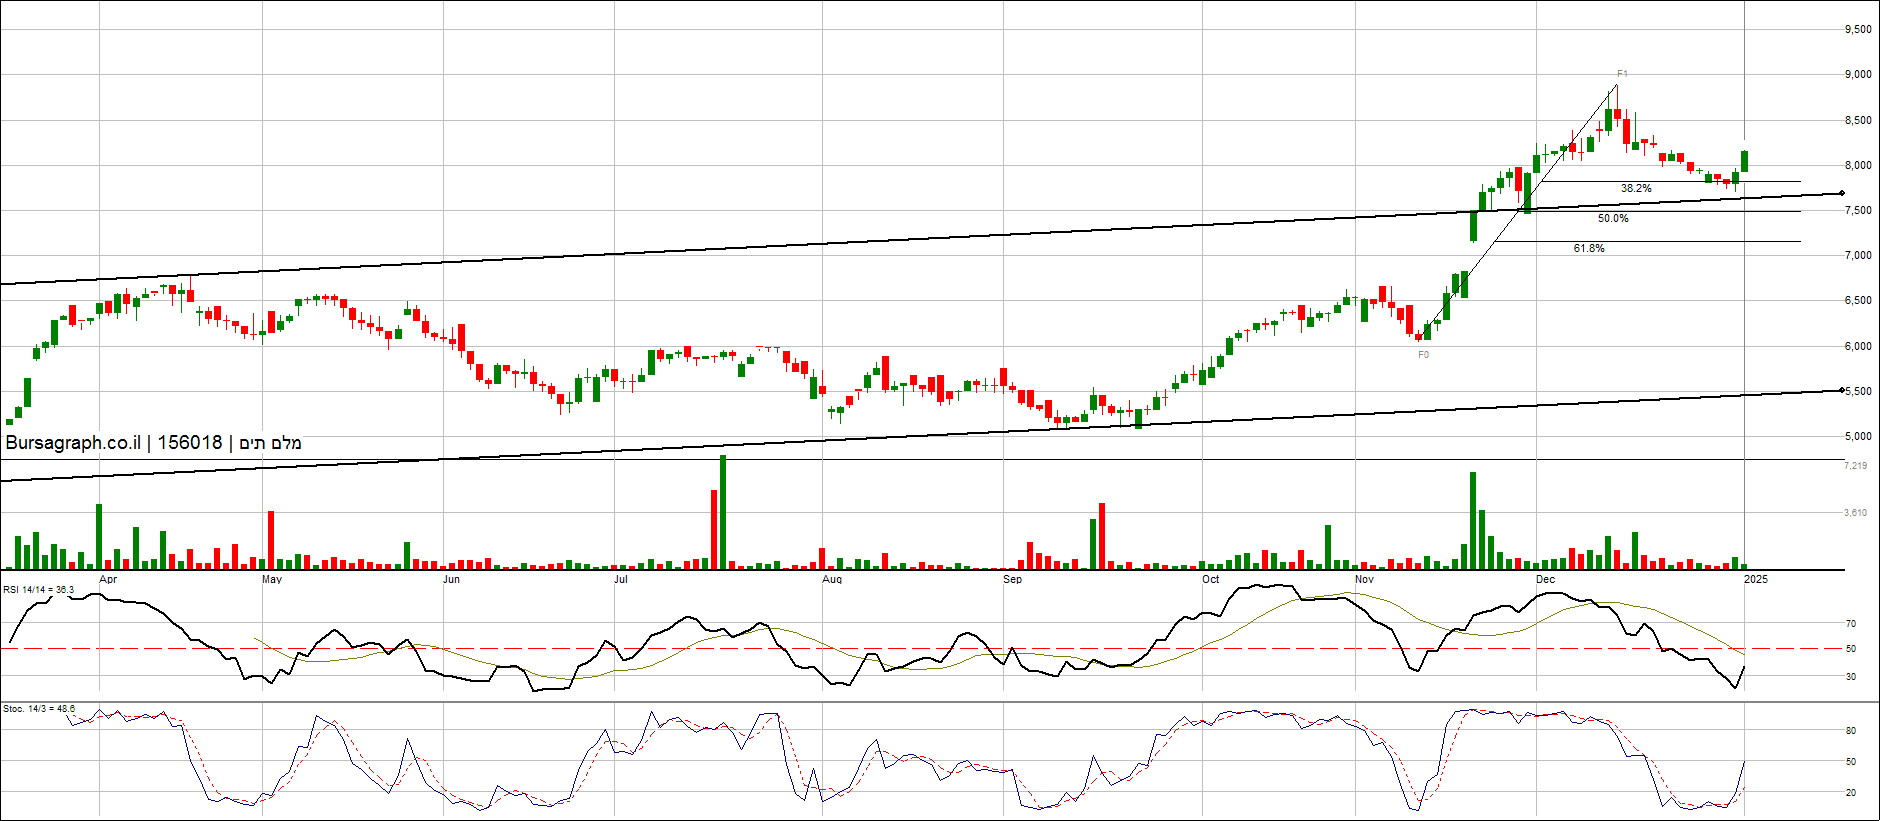The width and height of the screenshot is (1880, 821).
Task: Select the diamond handle on lower trend line
Action: (x=1841, y=390)
